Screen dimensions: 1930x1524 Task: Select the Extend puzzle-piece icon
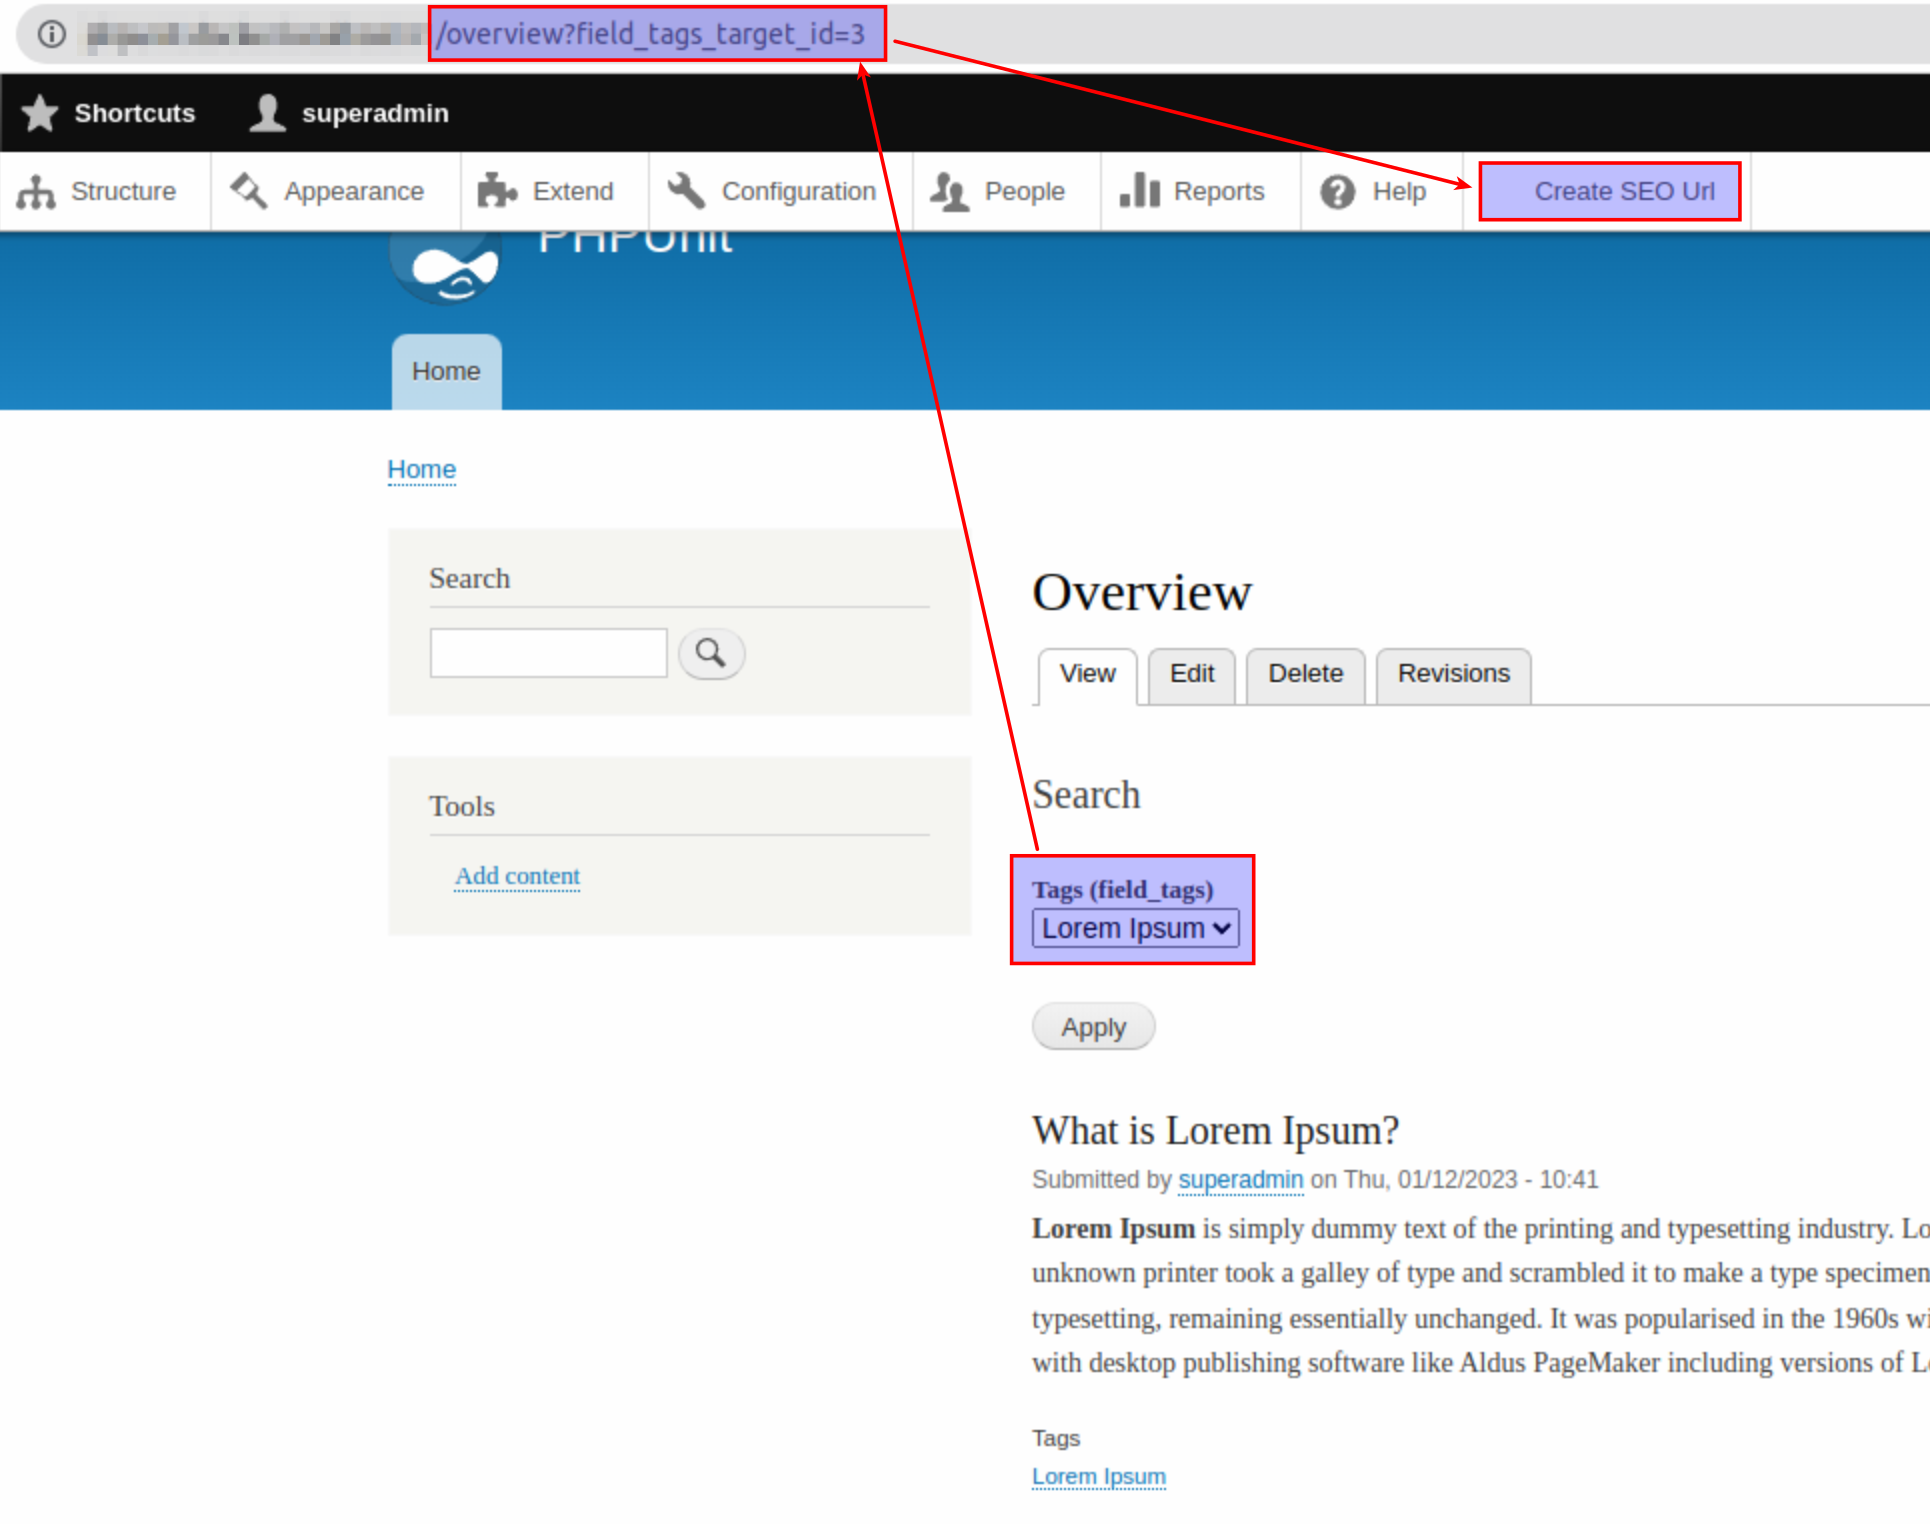(497, 190)
